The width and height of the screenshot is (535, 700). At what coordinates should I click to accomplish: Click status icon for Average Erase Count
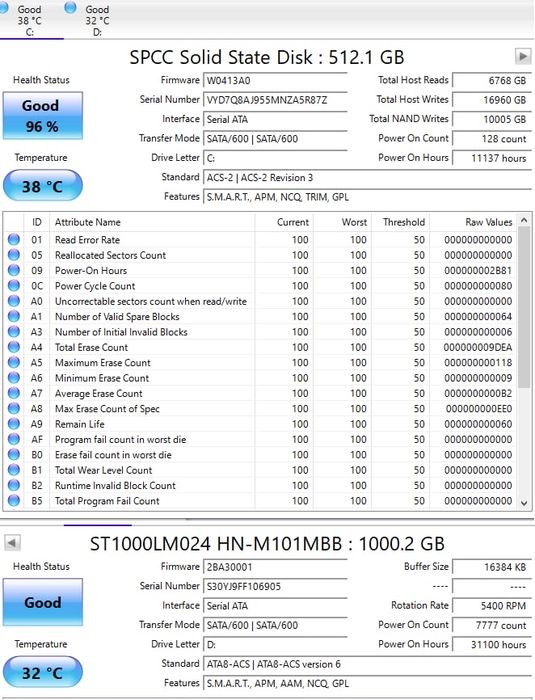click(14, 393)
